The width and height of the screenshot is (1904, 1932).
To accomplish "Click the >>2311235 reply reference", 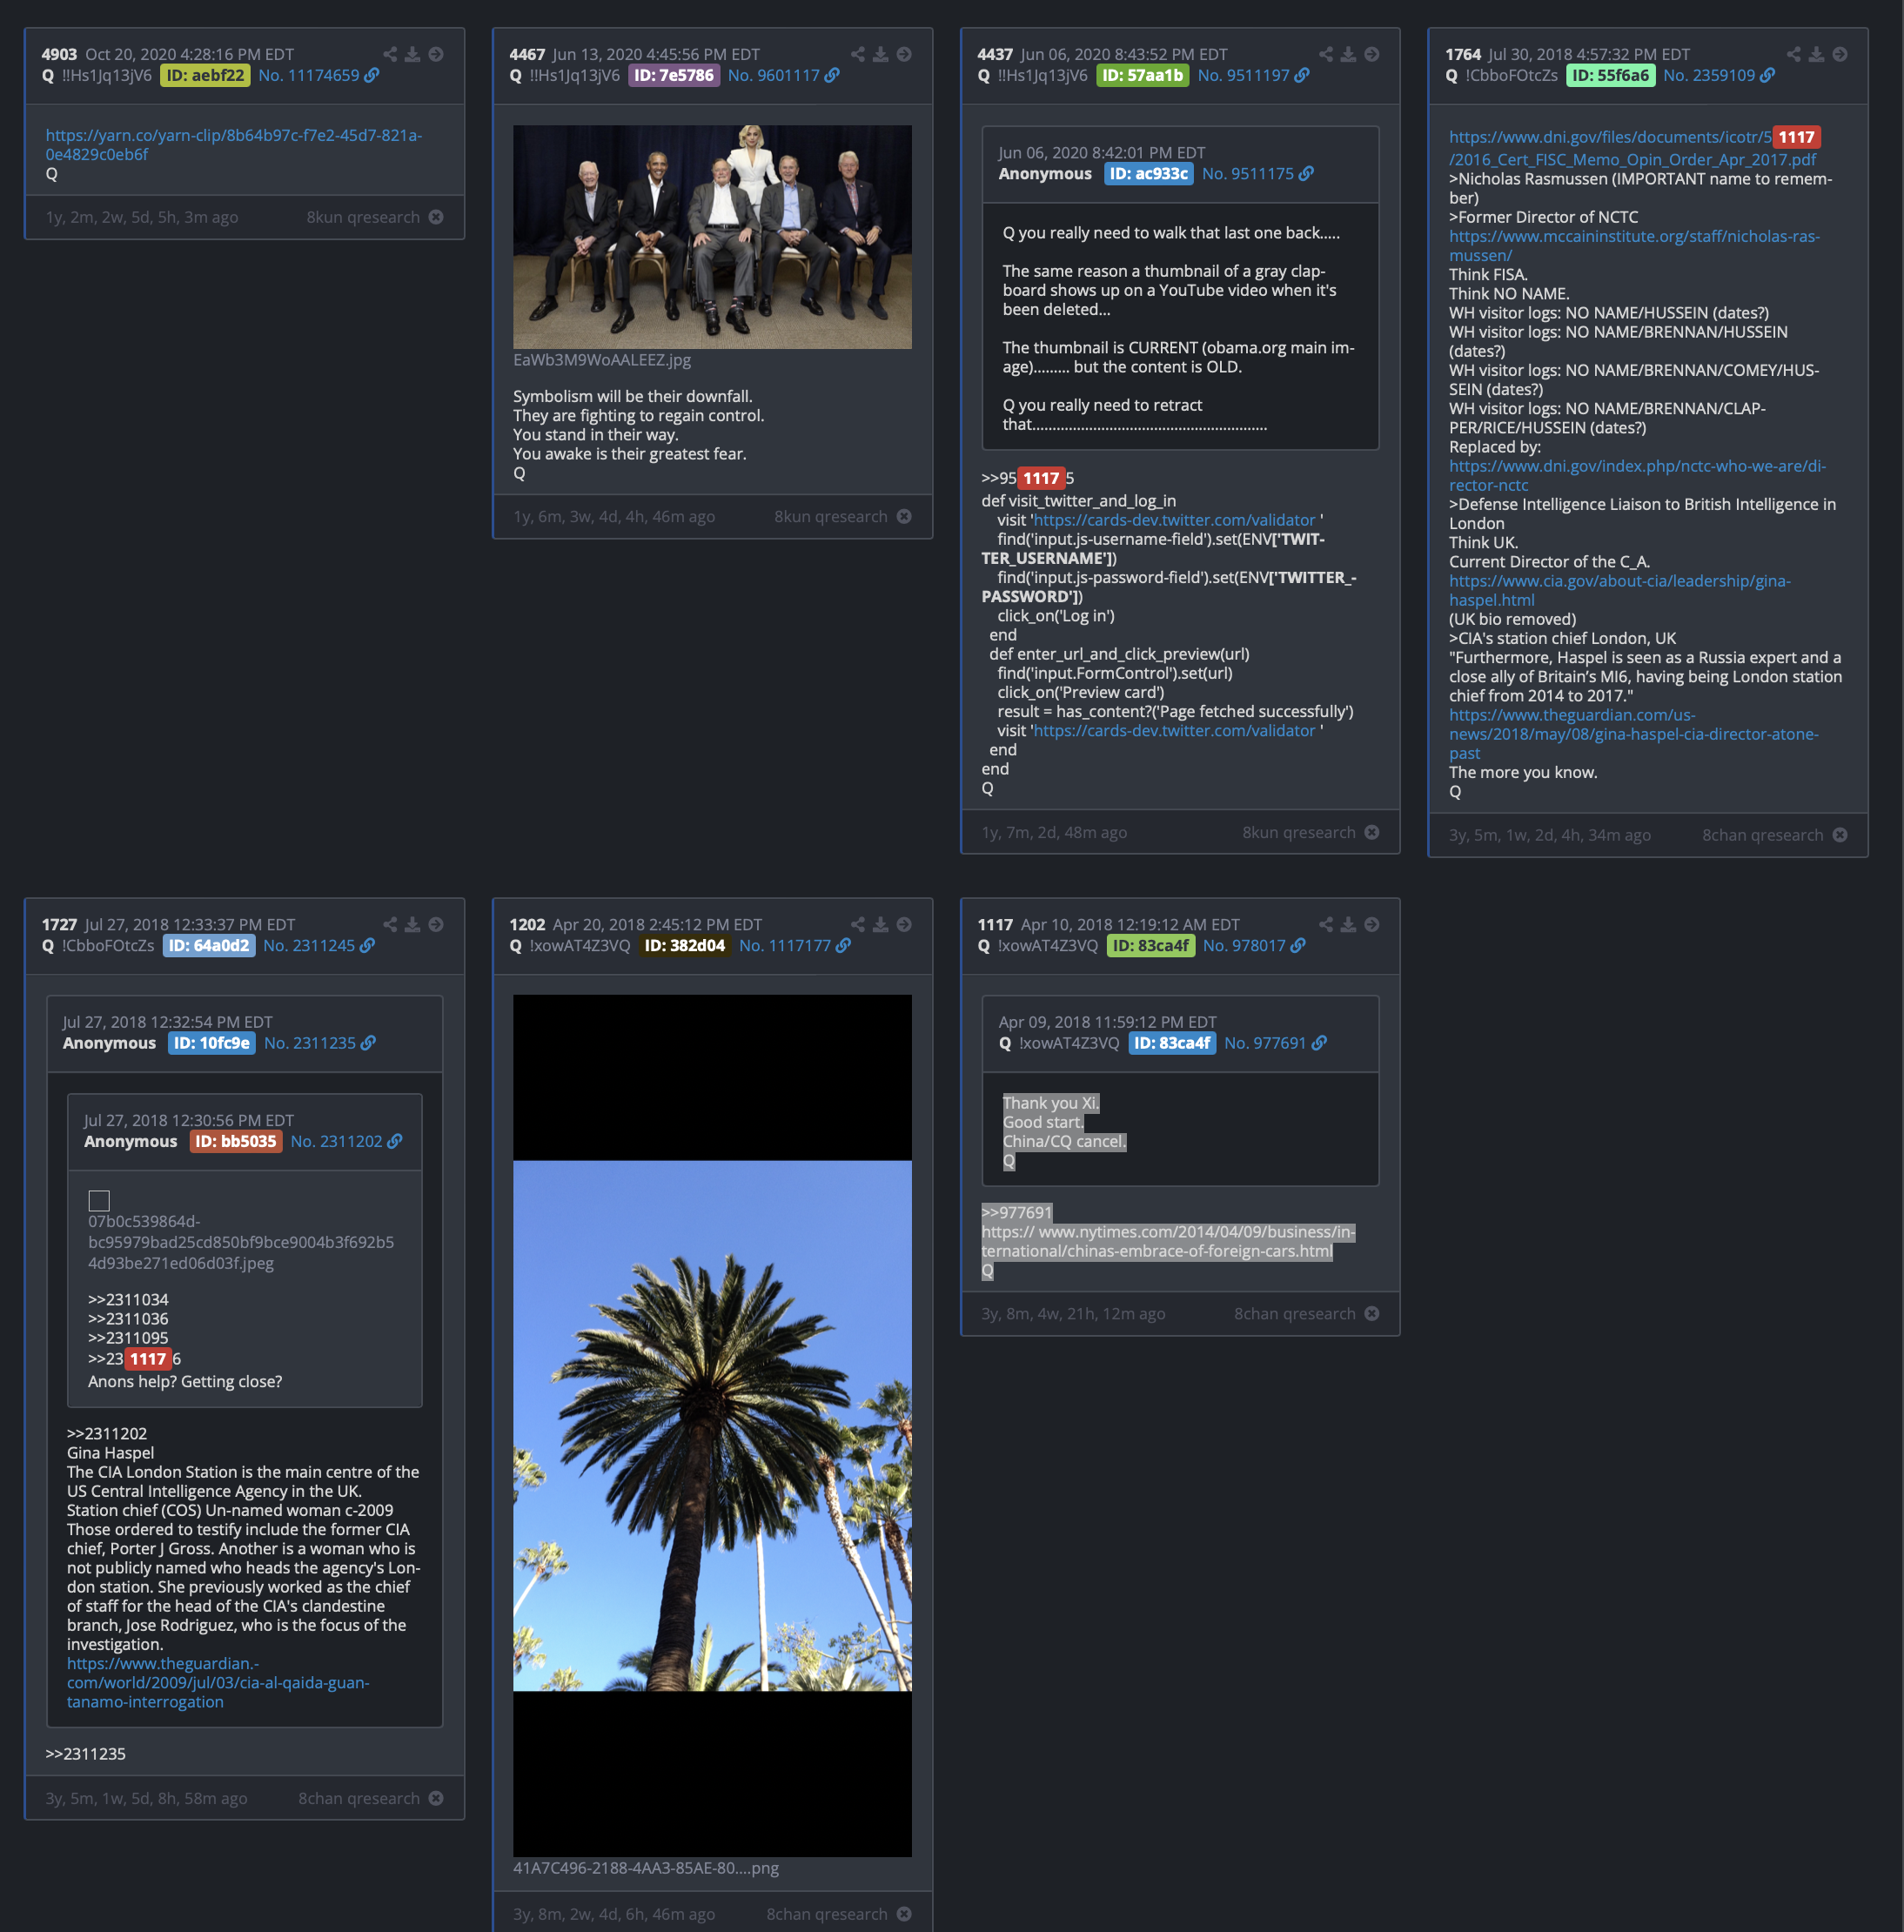I will 86,1753.
